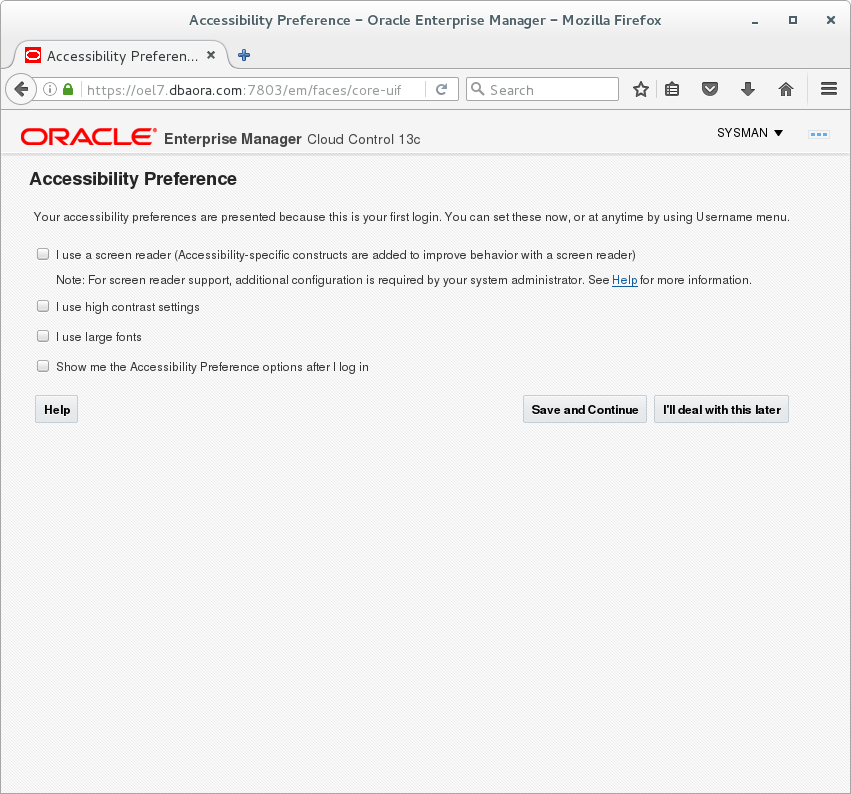Viewport: 851px width, 794px height.
Task: Bookmark this page with the star icon
Action: tap(640, 89)
